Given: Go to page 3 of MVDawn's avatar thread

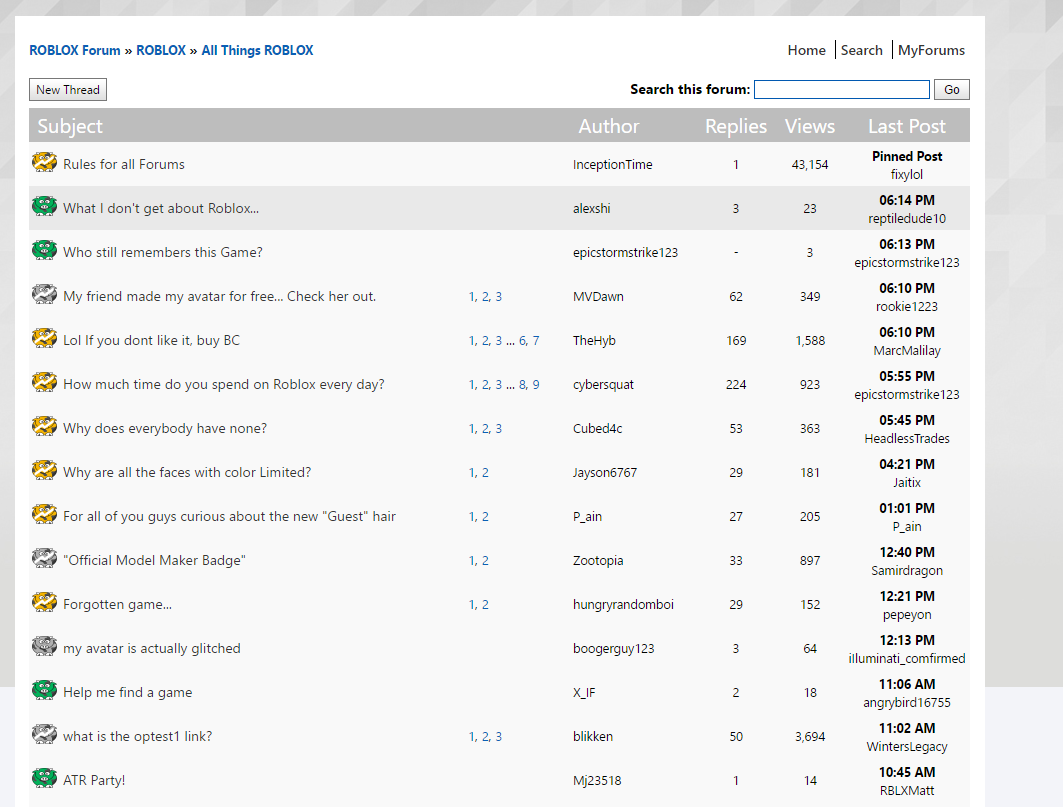Looking at the screenshot, I should [x=498, y=296].
